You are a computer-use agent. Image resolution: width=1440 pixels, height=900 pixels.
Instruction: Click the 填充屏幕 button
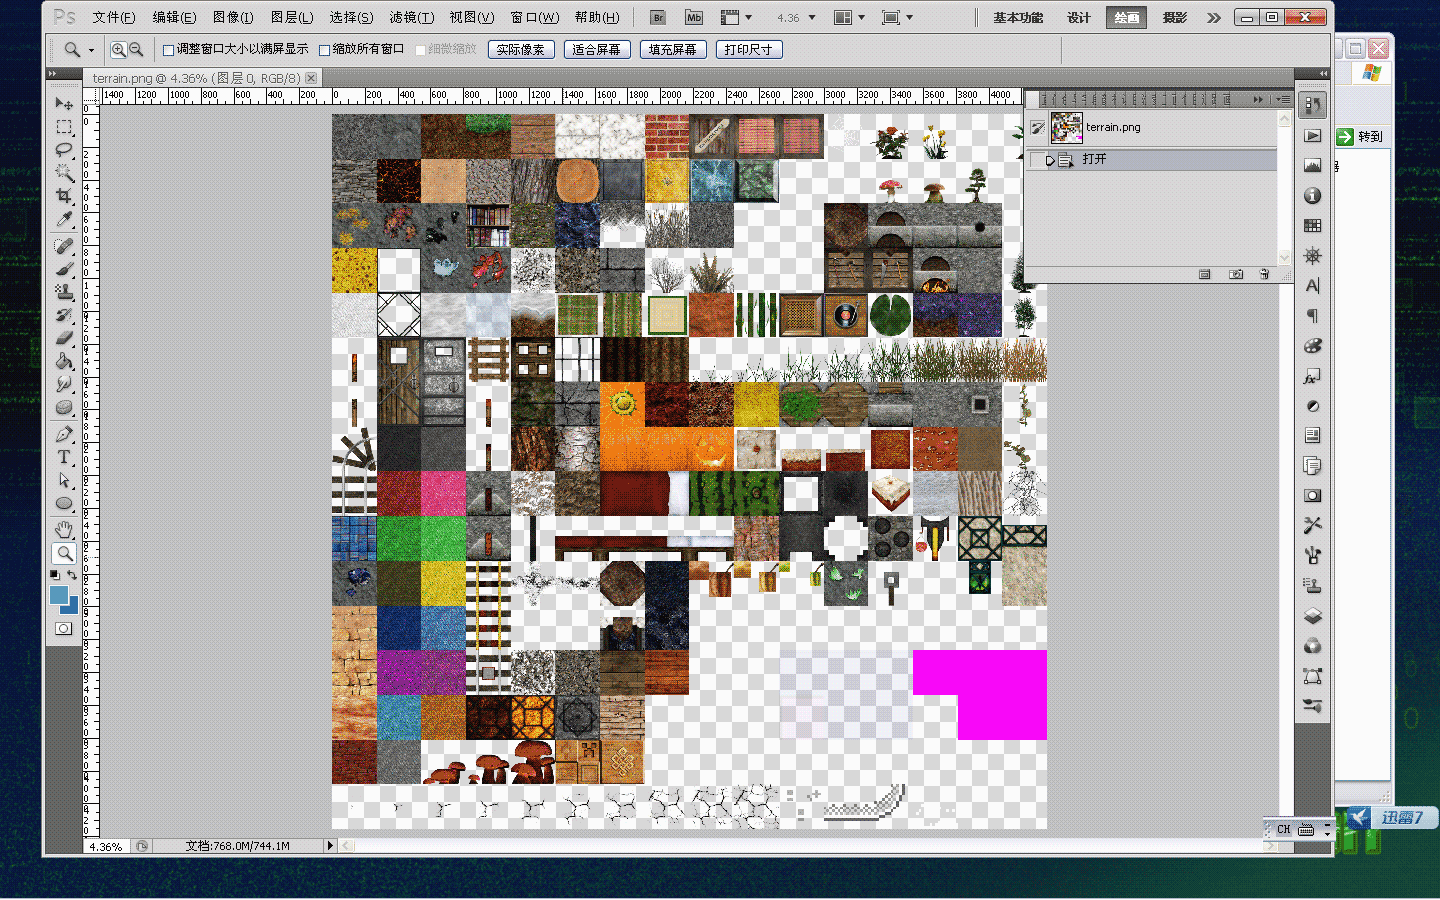[672, 50]
